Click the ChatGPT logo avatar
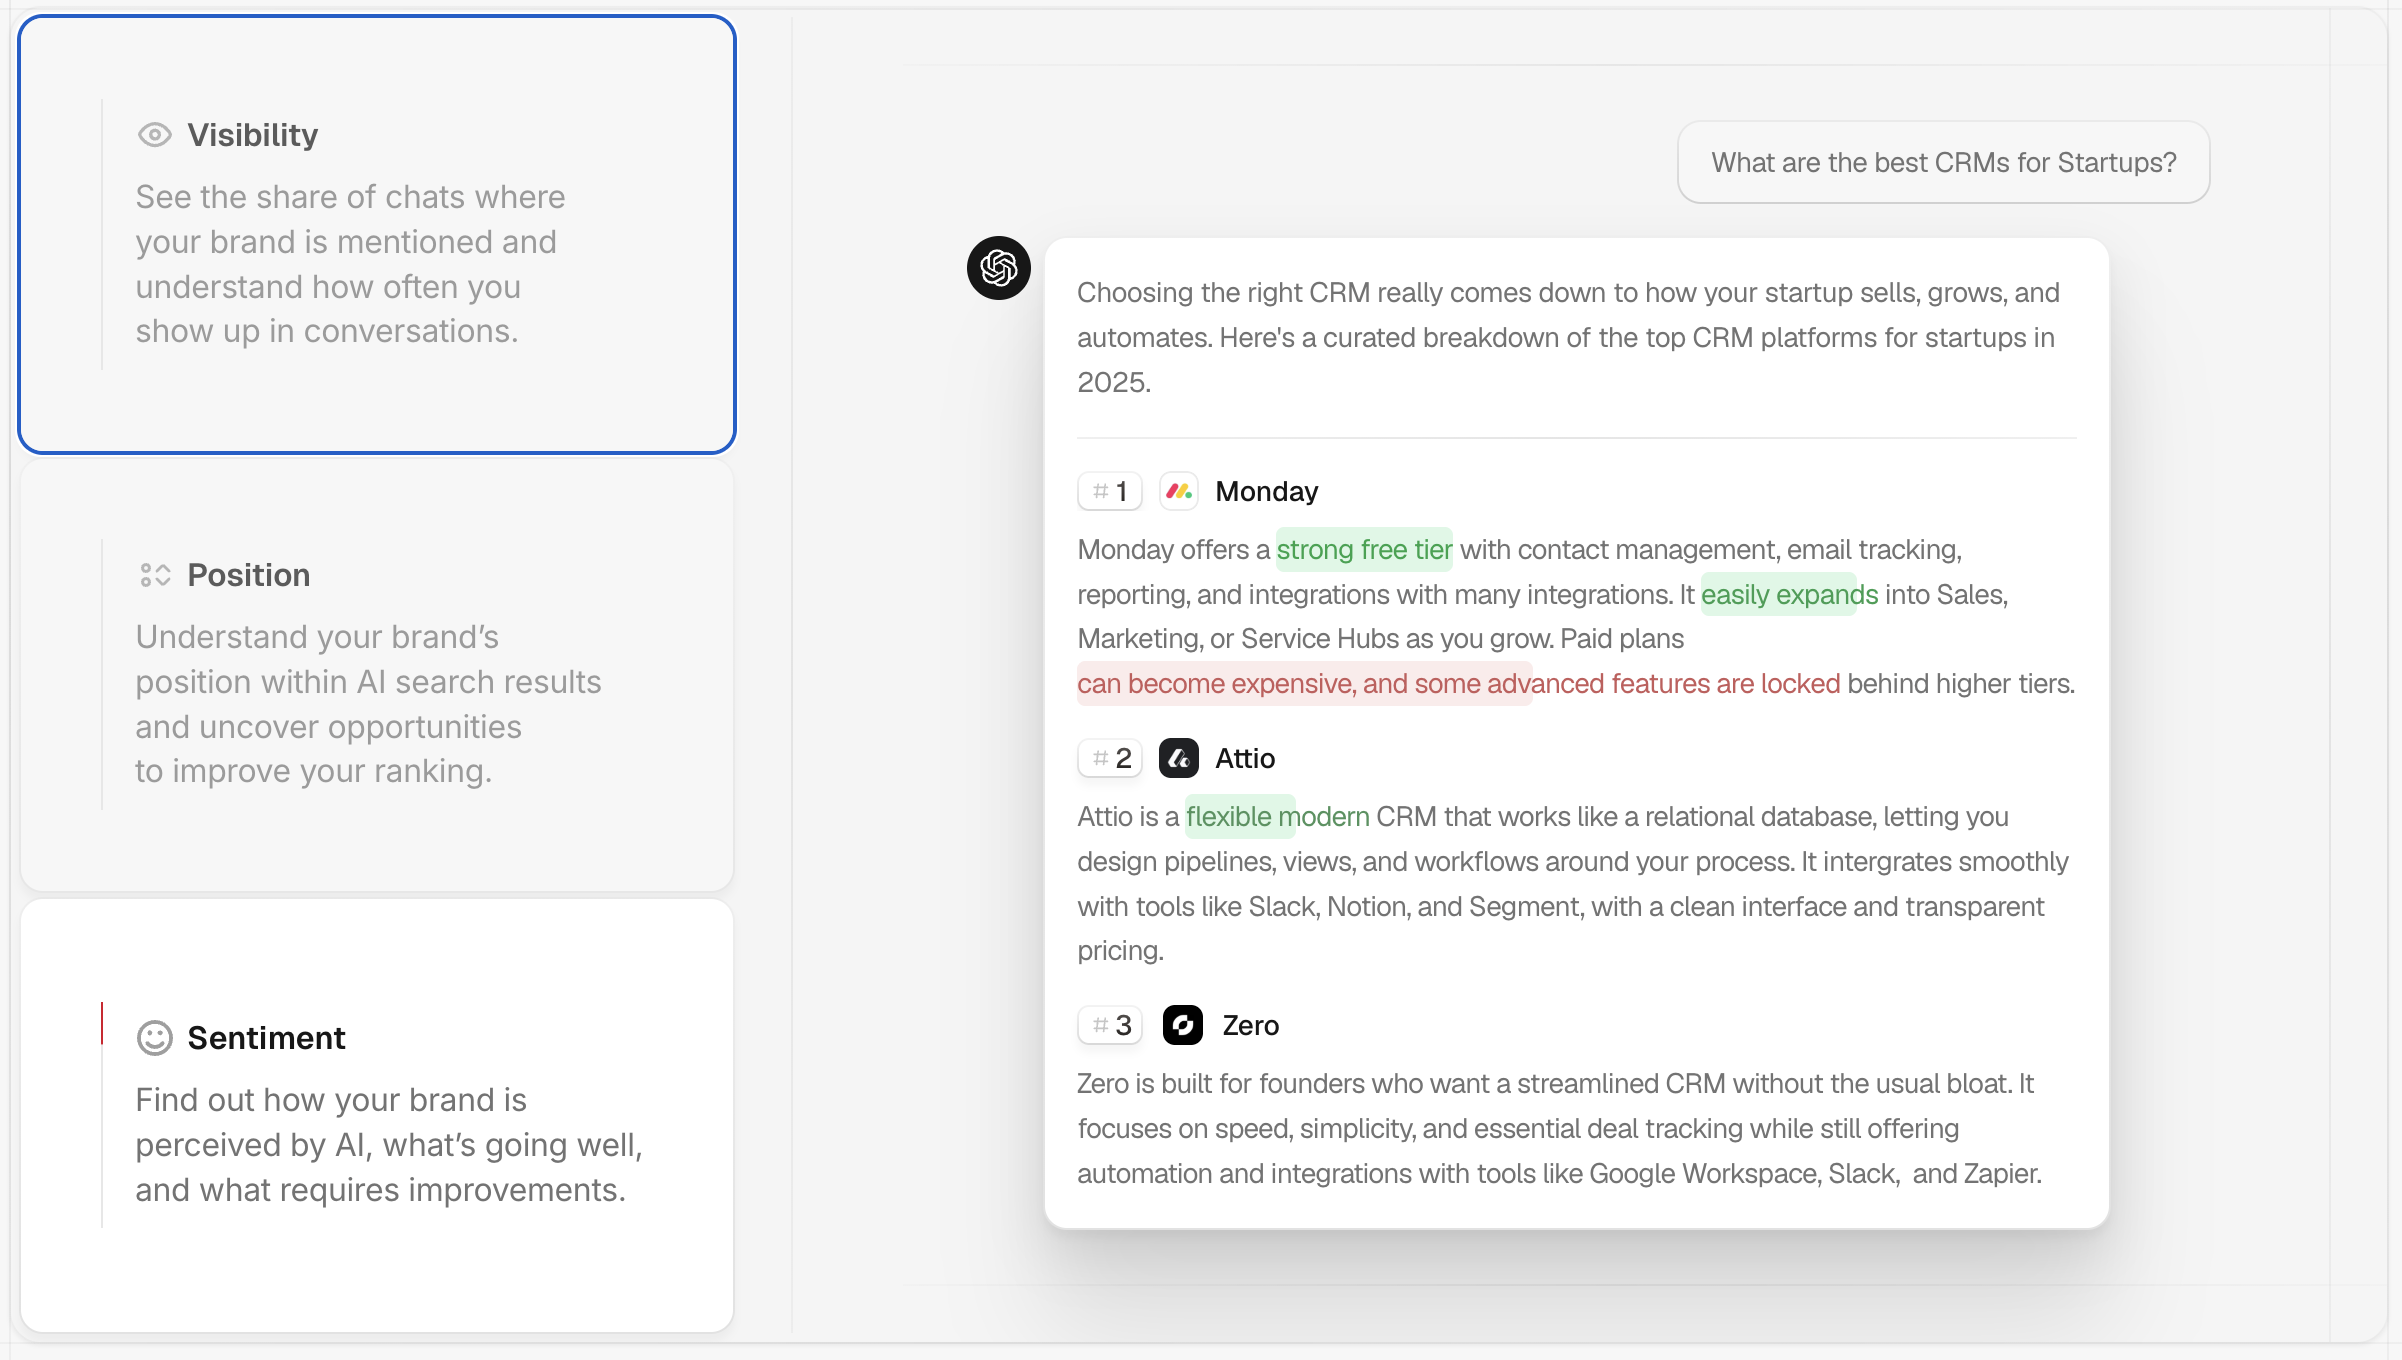 tap(999, 268)
